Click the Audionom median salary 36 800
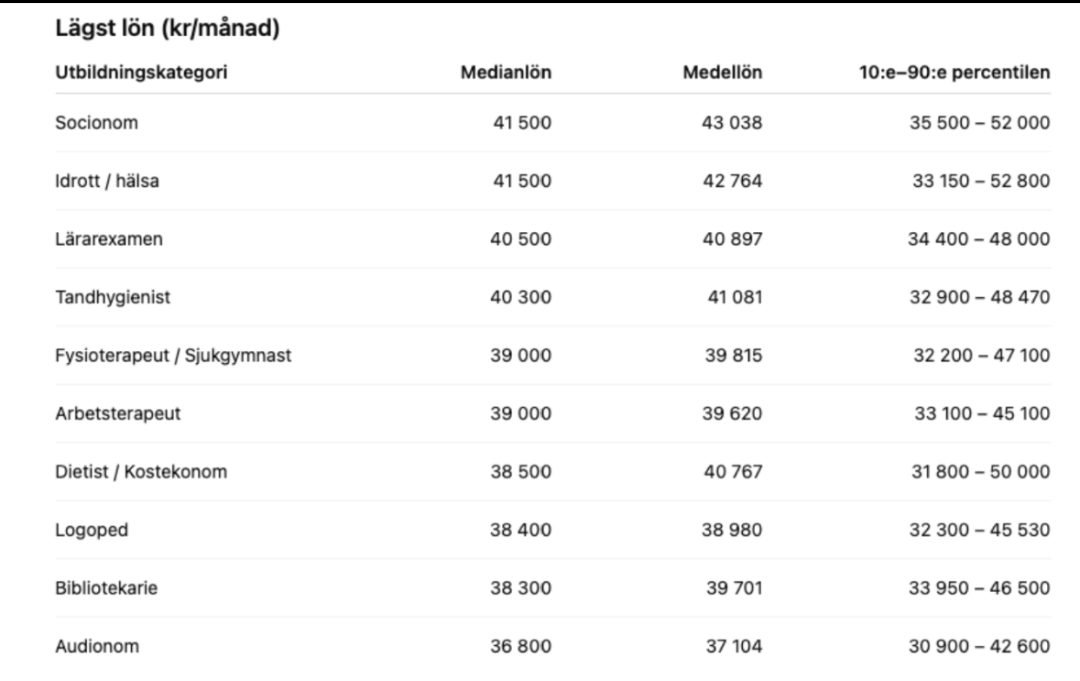The height and width of the screenshot is (681, 1080). pyautogui.click(x=521, y=646)
